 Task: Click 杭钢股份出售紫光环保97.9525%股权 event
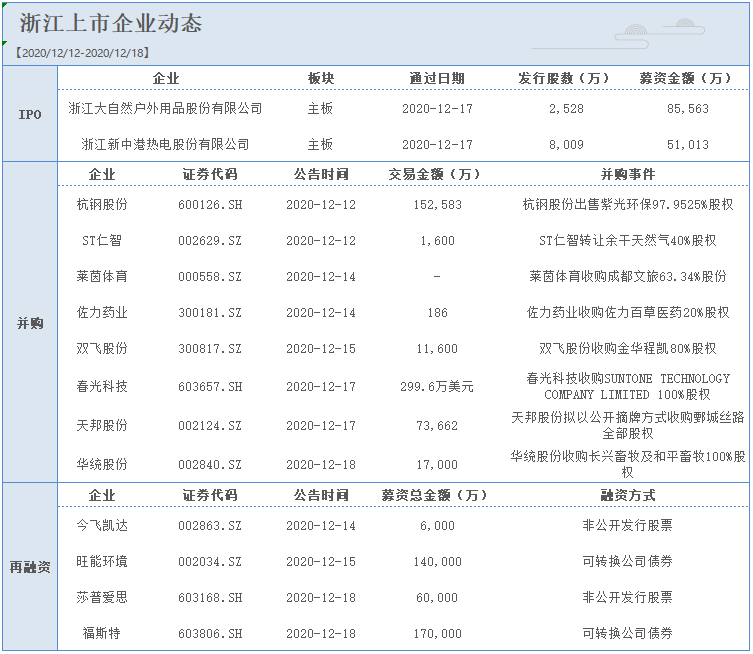628,205
